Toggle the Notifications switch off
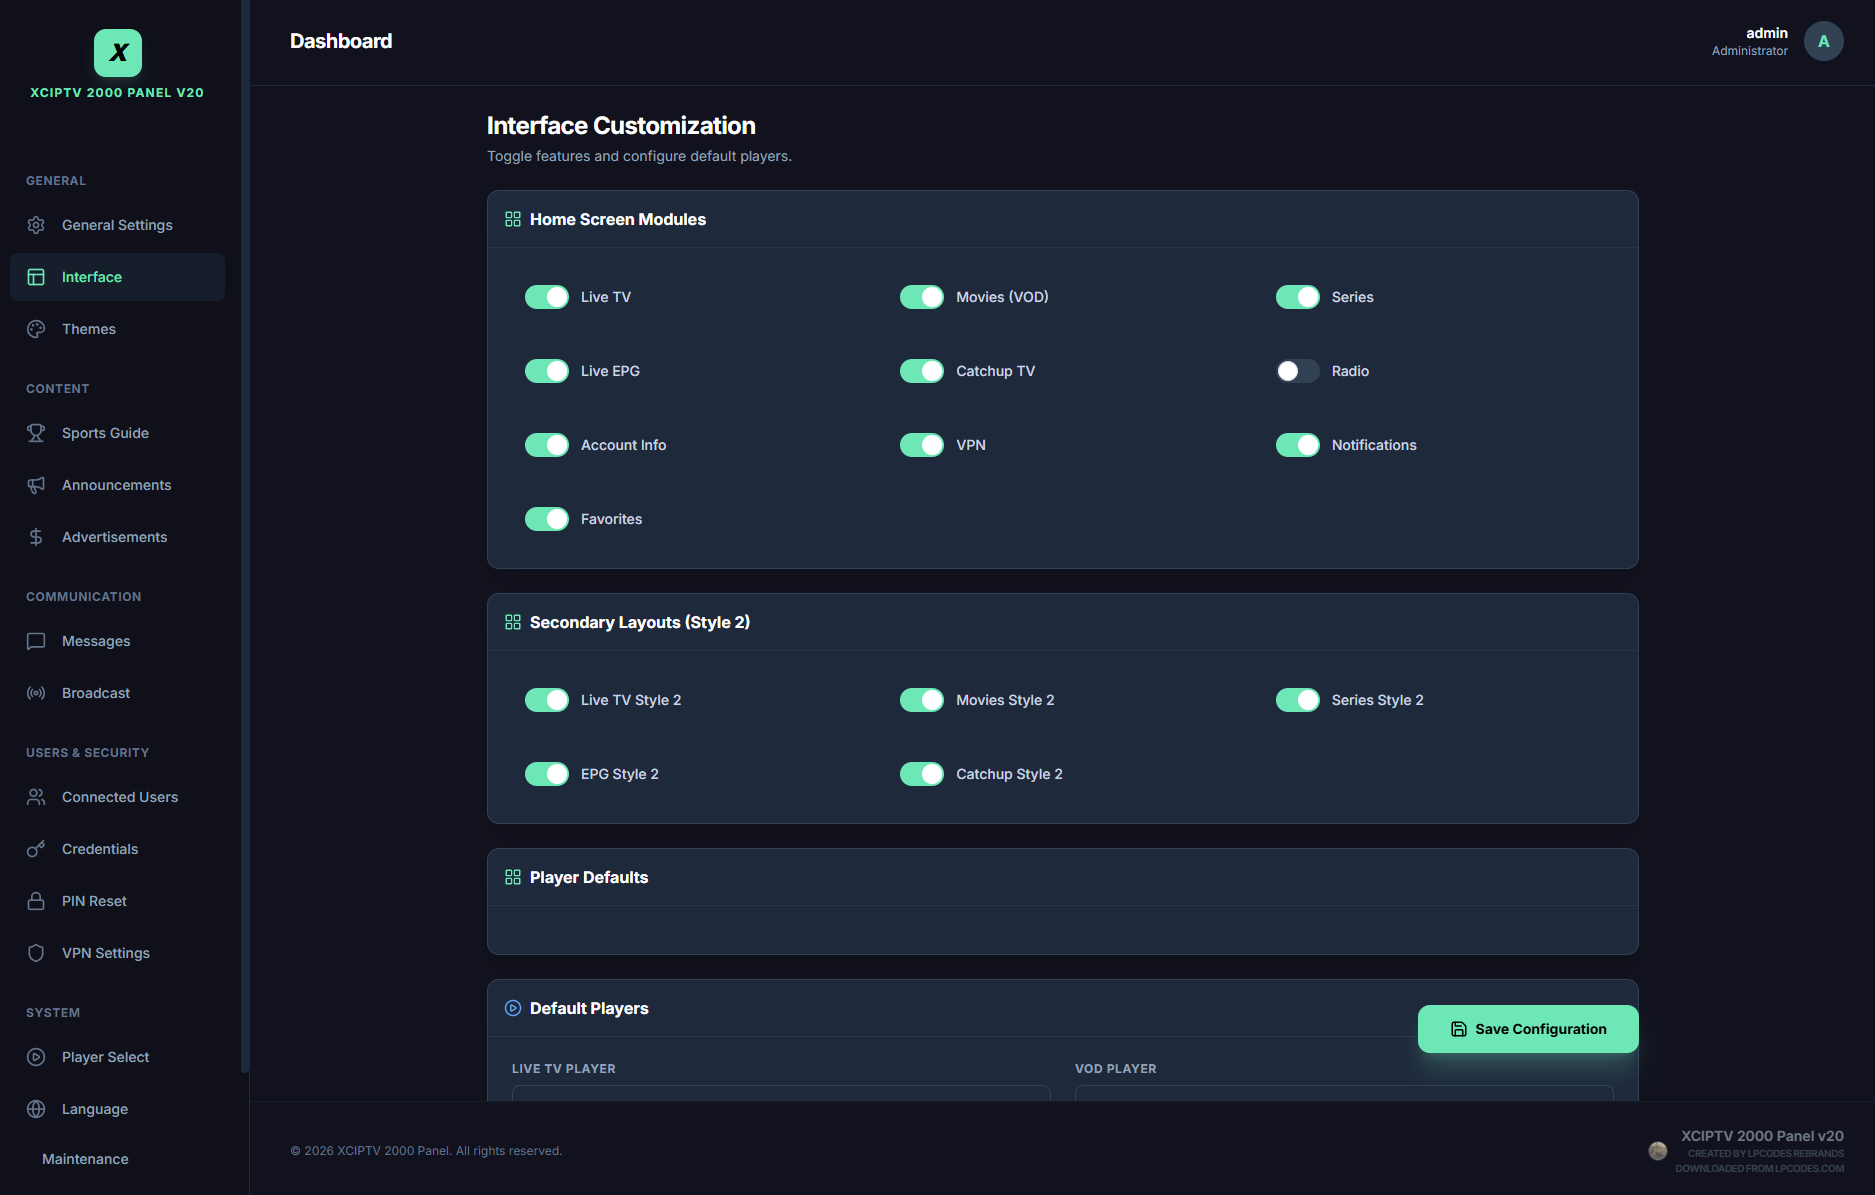 click(x=1297, y=445)
